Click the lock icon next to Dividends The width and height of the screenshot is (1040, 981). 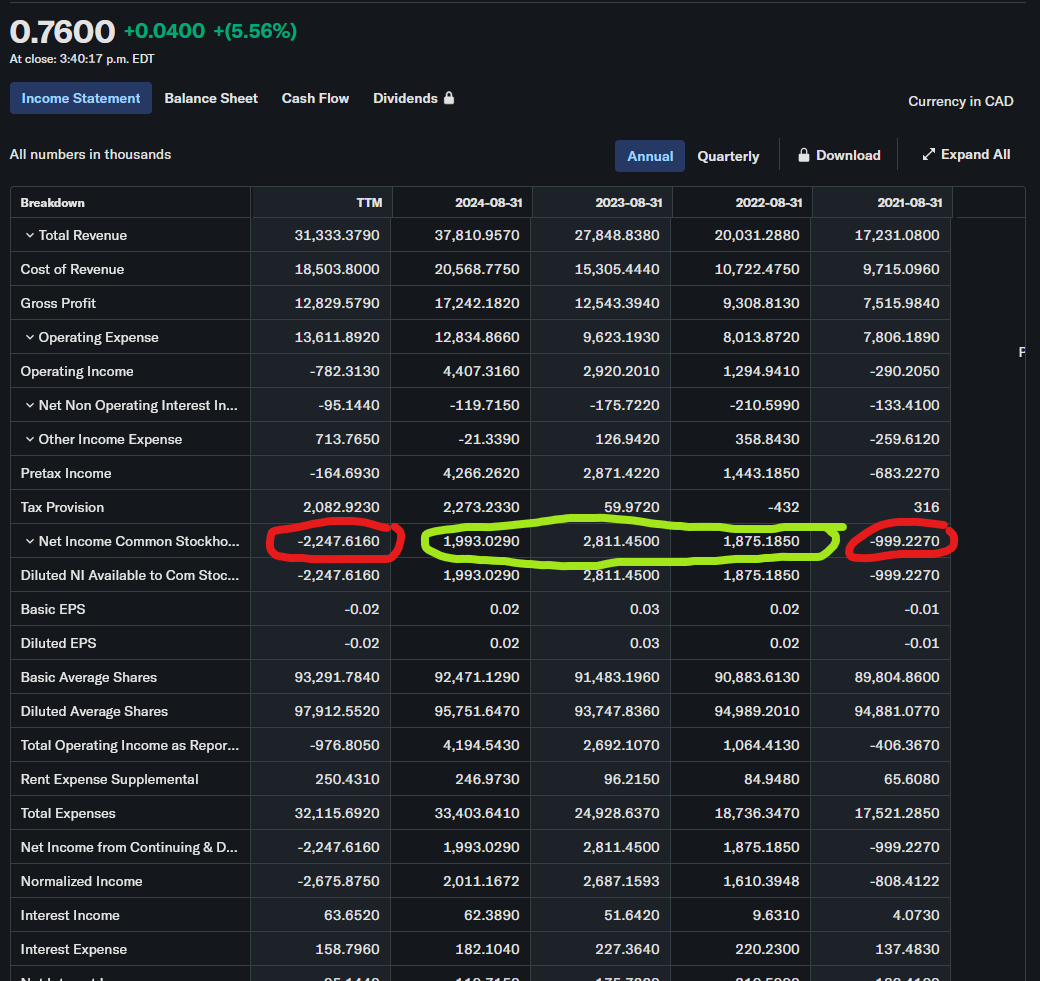449,98
